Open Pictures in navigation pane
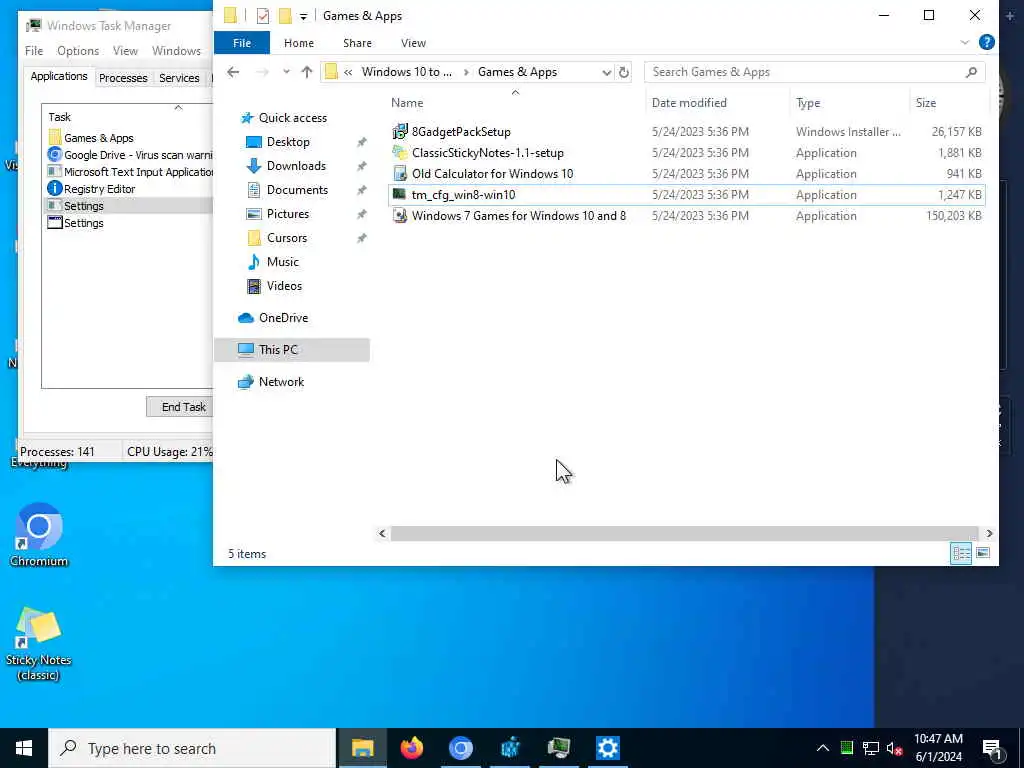The image size is (1024, 768). click(287, 214)
